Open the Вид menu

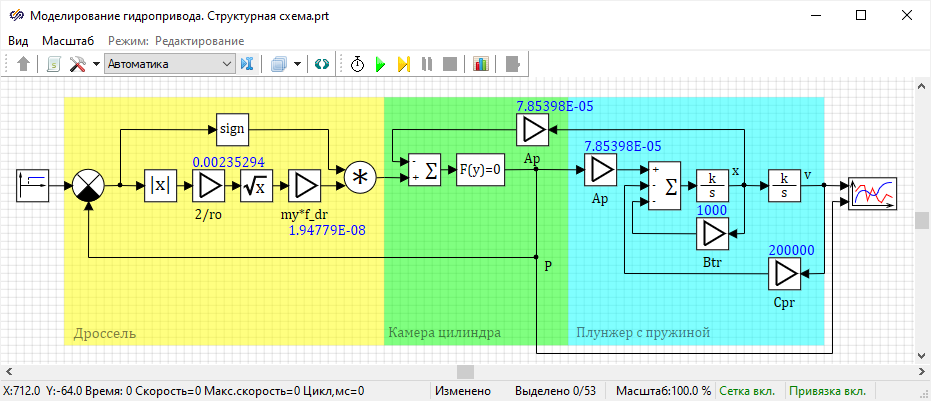pos(18,41)
